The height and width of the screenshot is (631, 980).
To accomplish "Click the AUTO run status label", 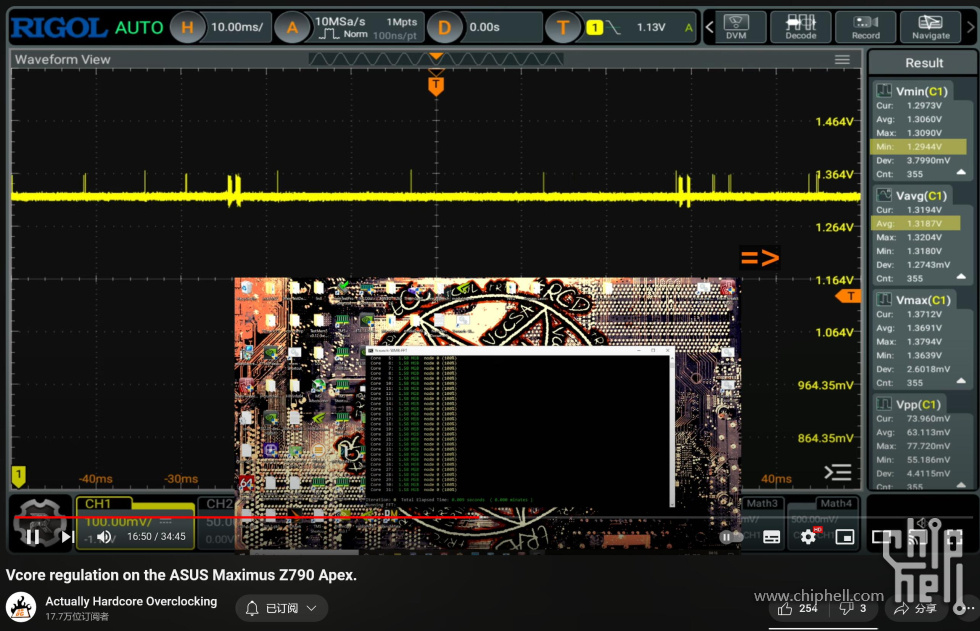I will [139, 27].
